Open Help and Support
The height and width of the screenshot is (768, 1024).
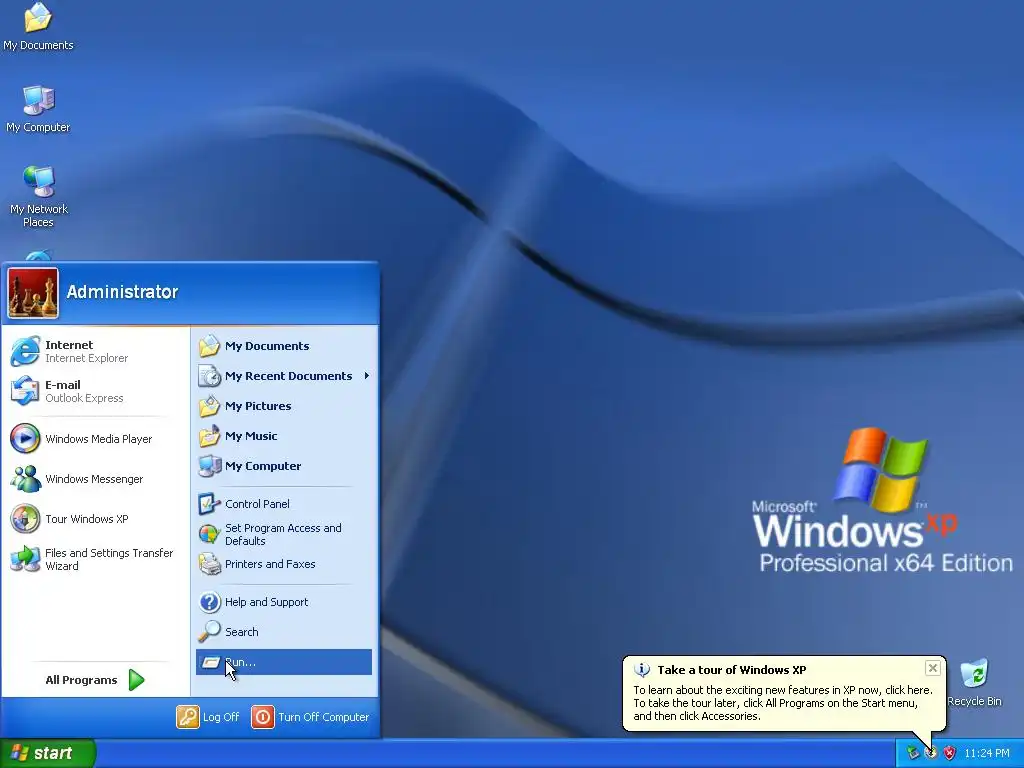pos(283,602)
